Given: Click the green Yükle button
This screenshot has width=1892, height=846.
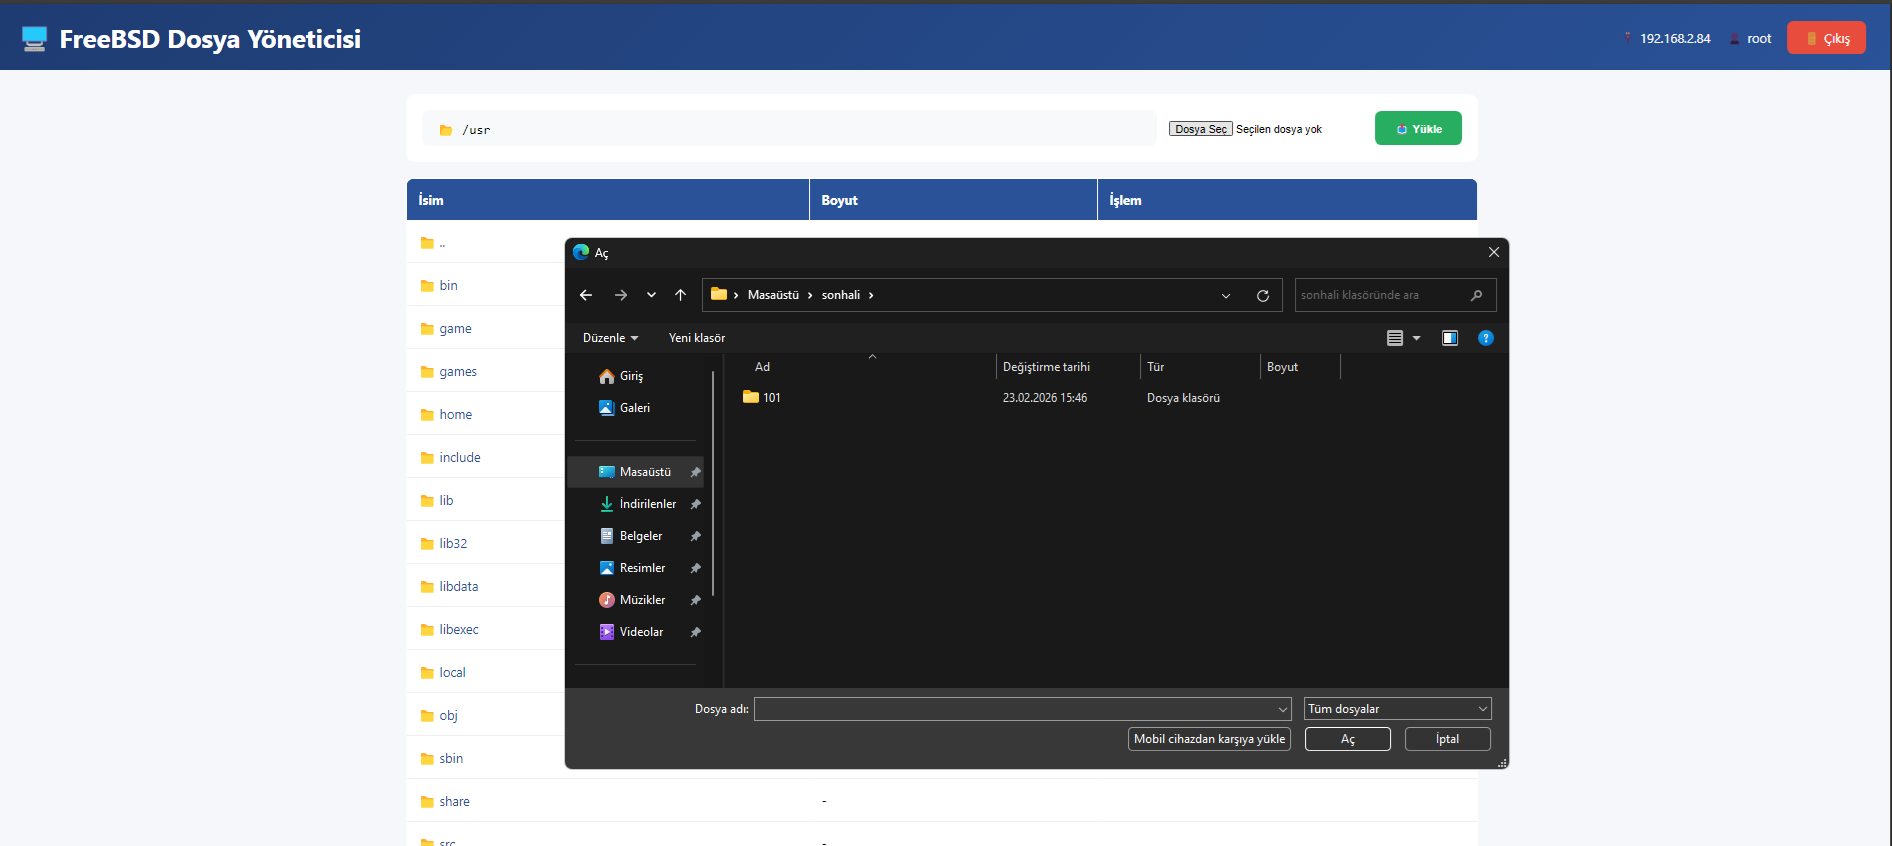Looking at the screenshot, I should pos(1418,128).
